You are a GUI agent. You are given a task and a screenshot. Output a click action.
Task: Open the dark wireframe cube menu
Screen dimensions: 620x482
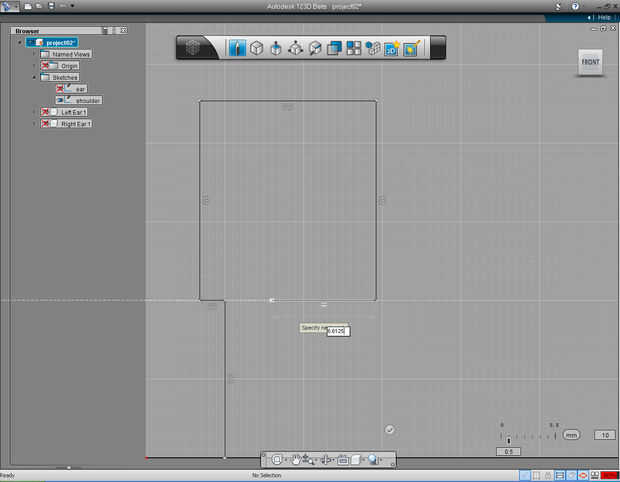193,48
